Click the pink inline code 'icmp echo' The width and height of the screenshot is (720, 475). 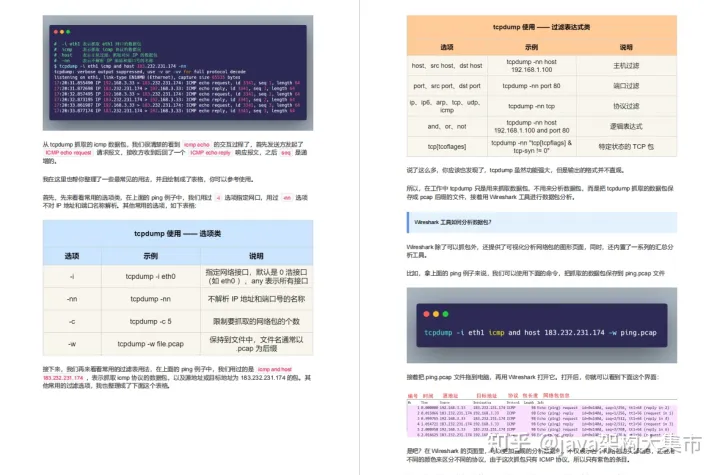coord(197,145)
